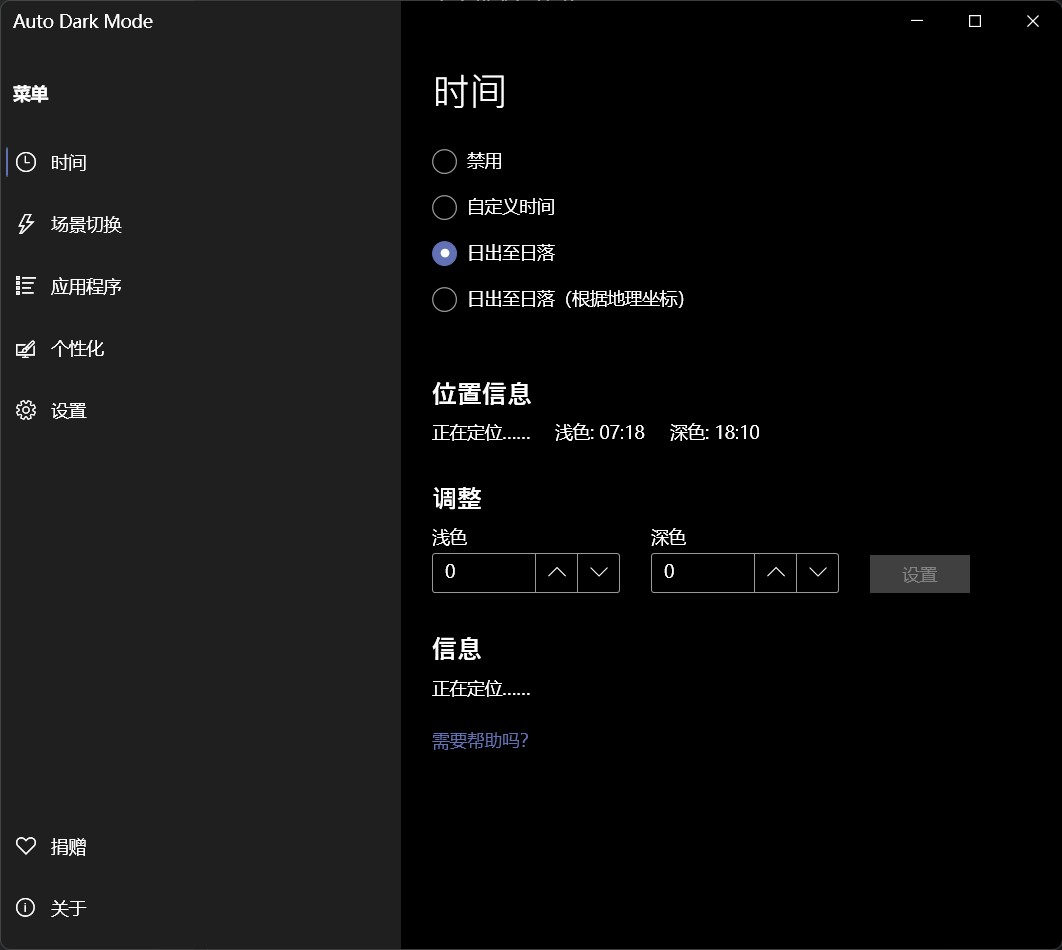Go to the 个性化 menu page
1062x950 pixels.
click(x=78, y=349)
